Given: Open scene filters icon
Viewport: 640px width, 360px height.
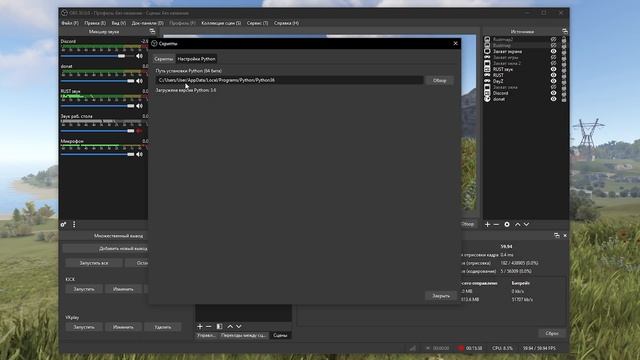Looking at the screenshot, I should coord(219,327).
